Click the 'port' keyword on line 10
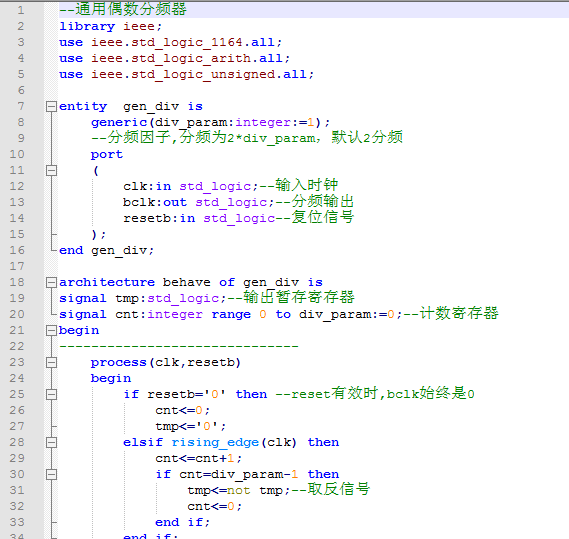 click(x=107, y=155)
